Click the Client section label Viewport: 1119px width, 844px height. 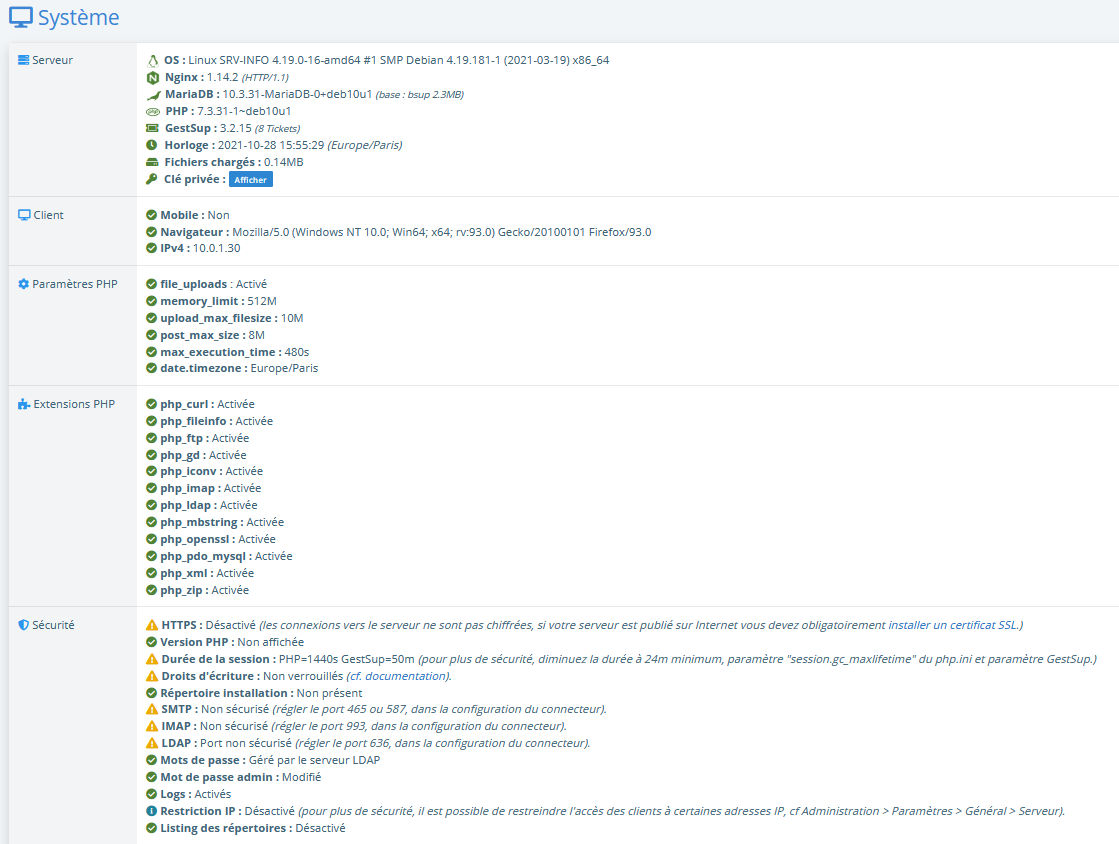click(x=49, y=215)
